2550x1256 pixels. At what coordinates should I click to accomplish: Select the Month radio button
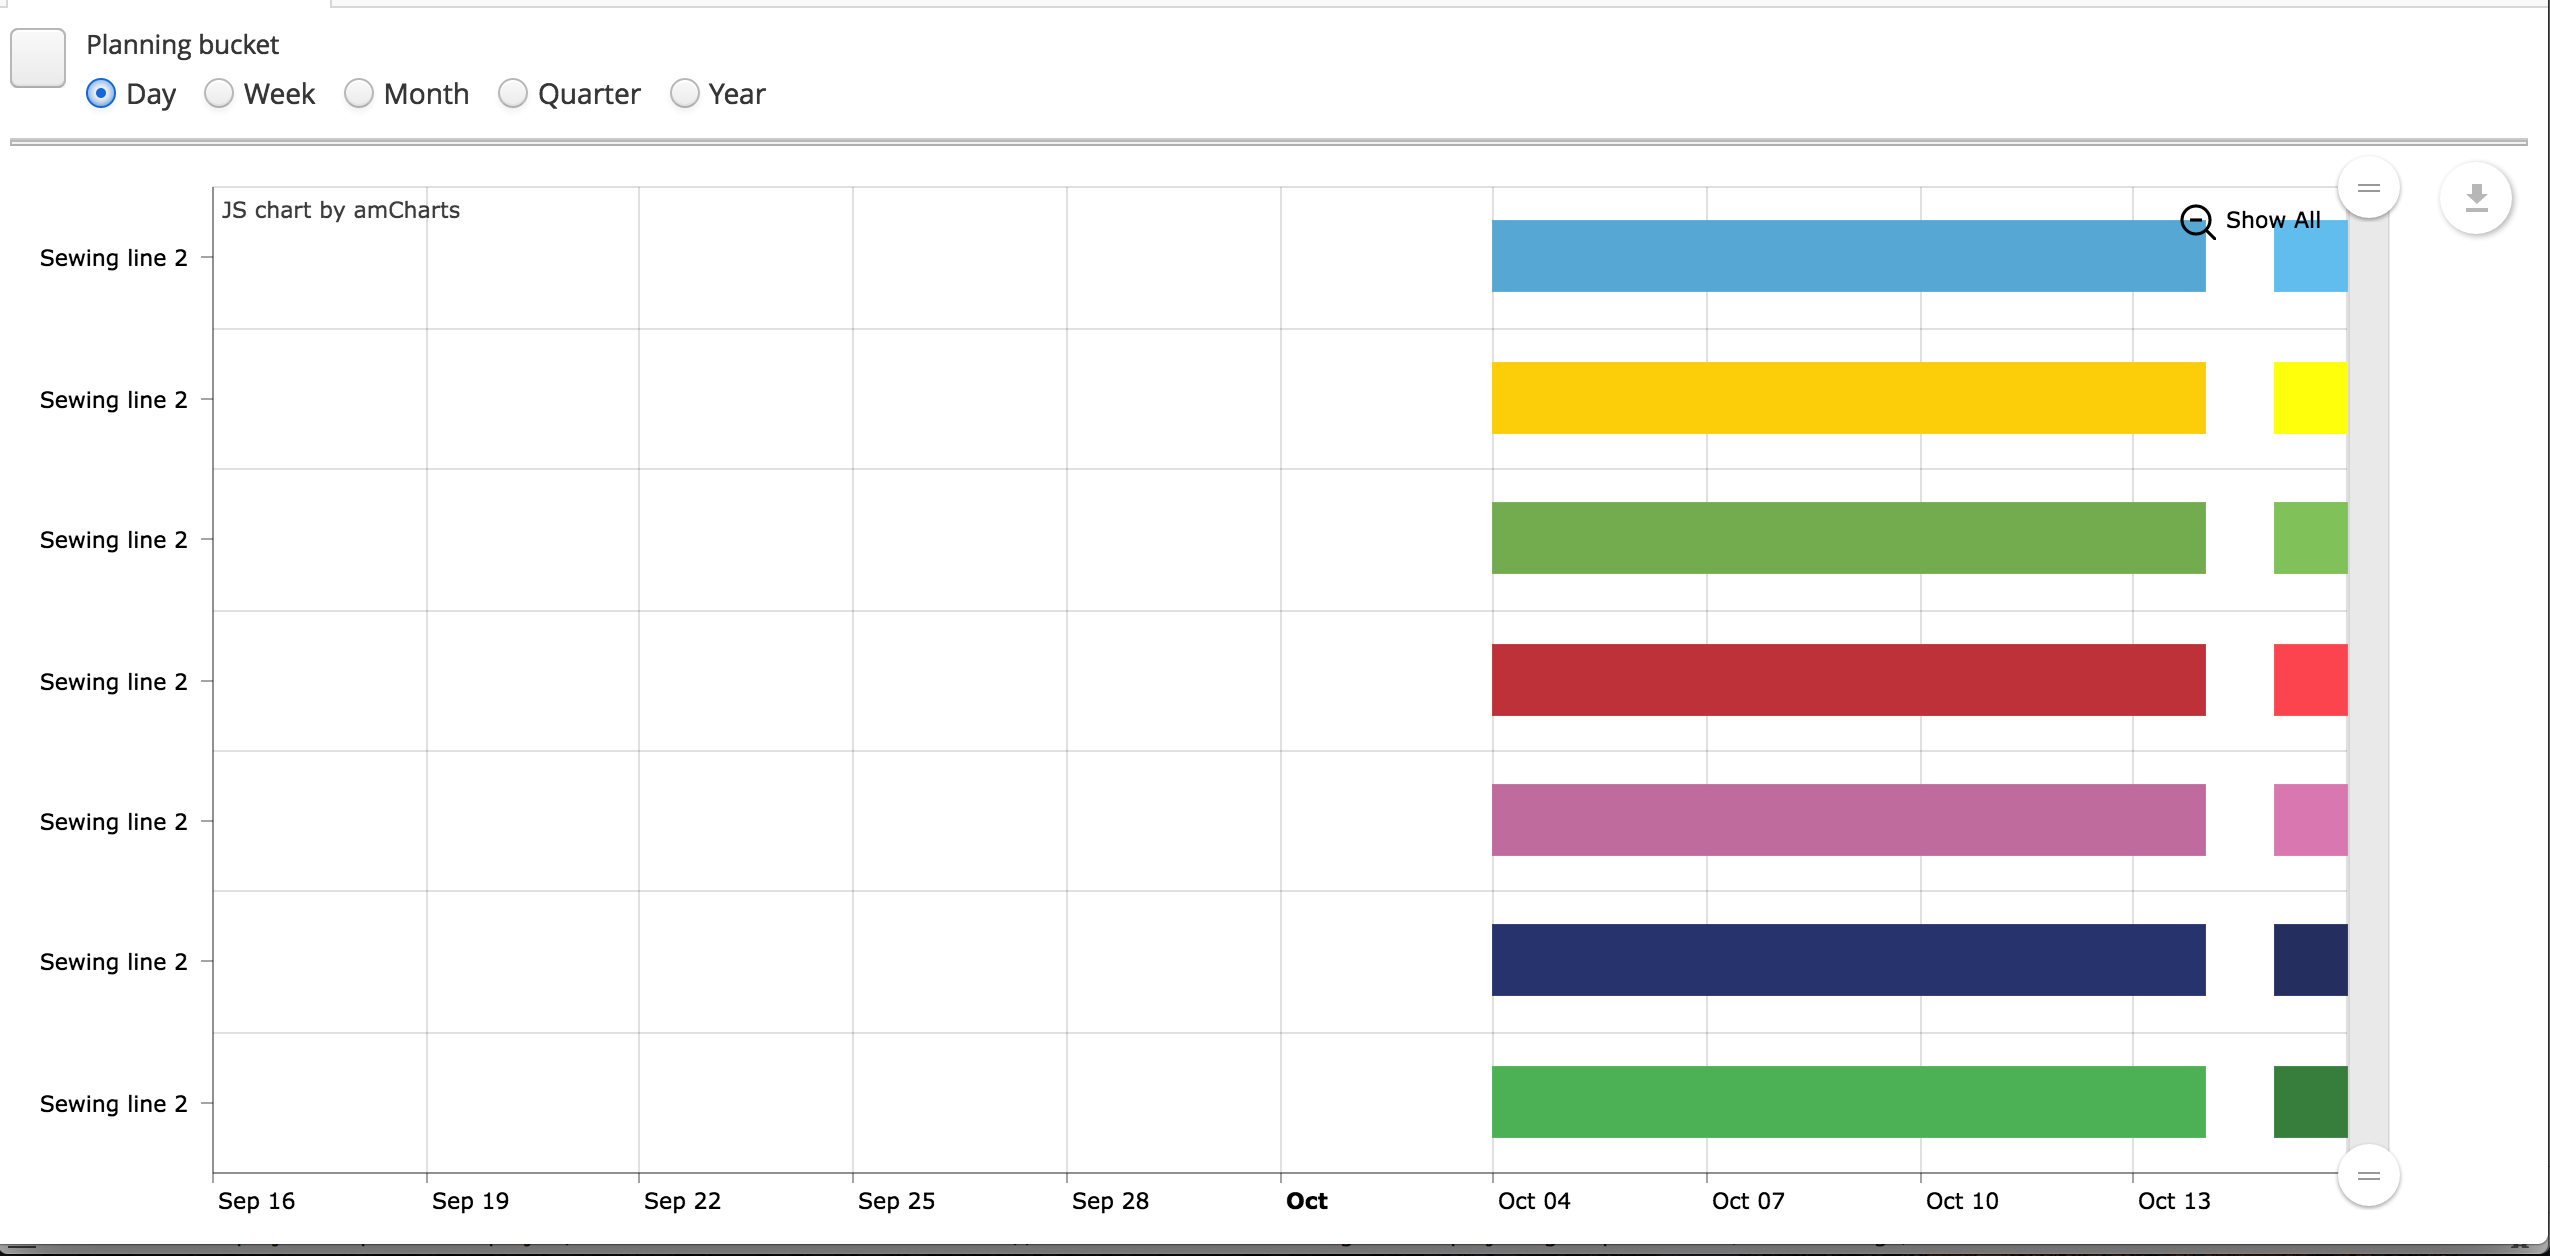pyautogui.click(x=359, y=93)
